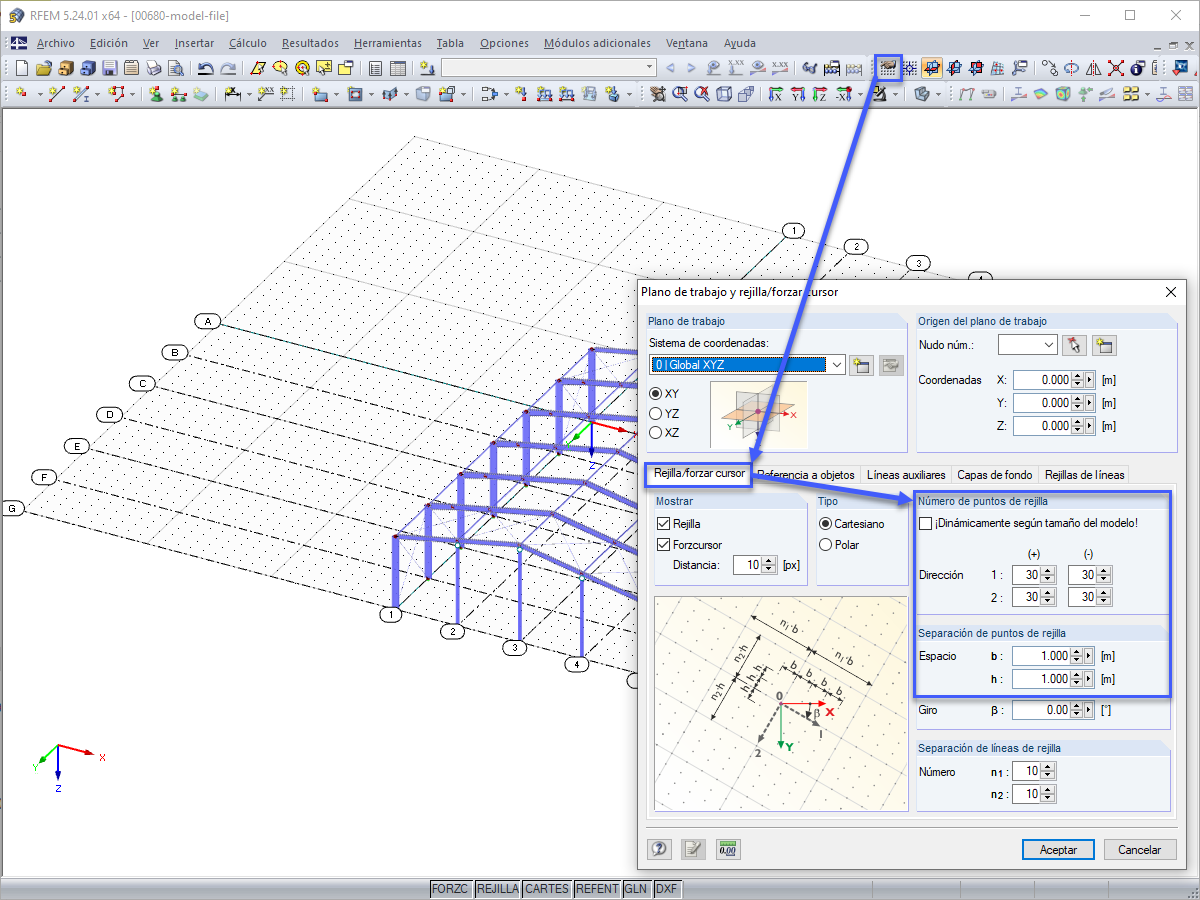This screenshot has width=1200, height=900.
Task: Uncheck the Rejilla checkbox
Action: (664, 524)
